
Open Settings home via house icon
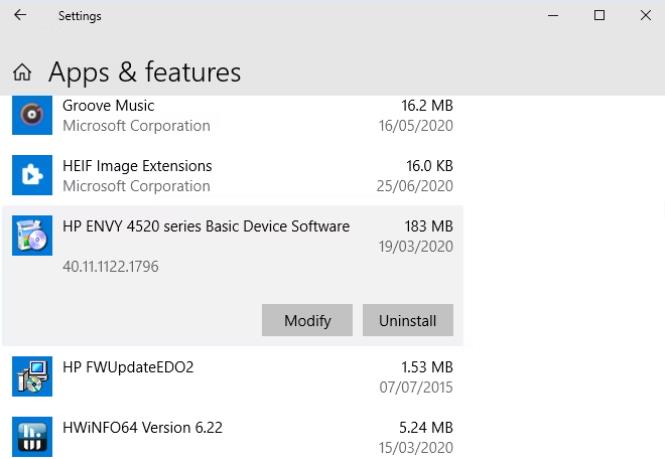point(22,72)
